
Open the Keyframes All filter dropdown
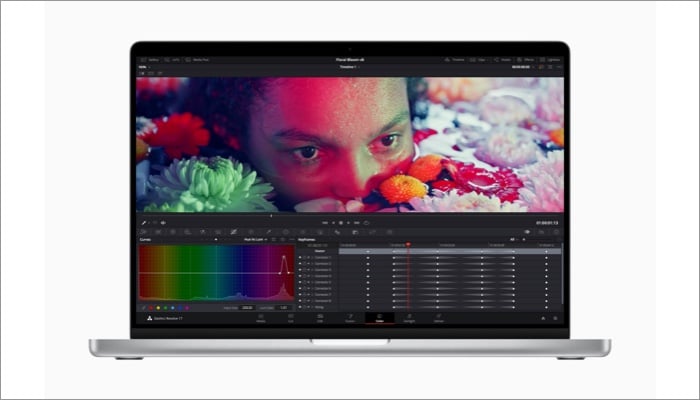coord(514,240)
